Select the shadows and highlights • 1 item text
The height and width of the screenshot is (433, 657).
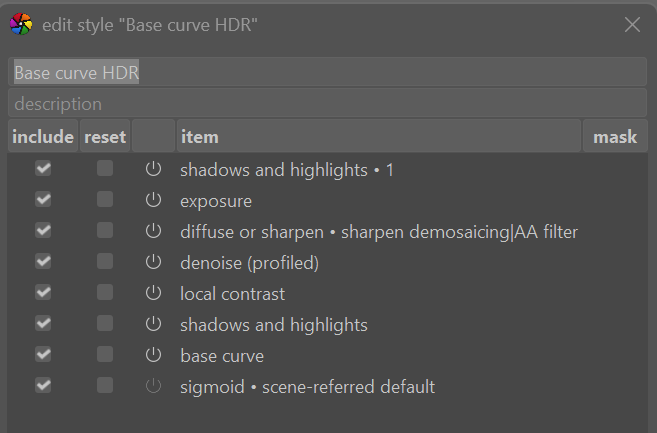[x=287, y=170]
